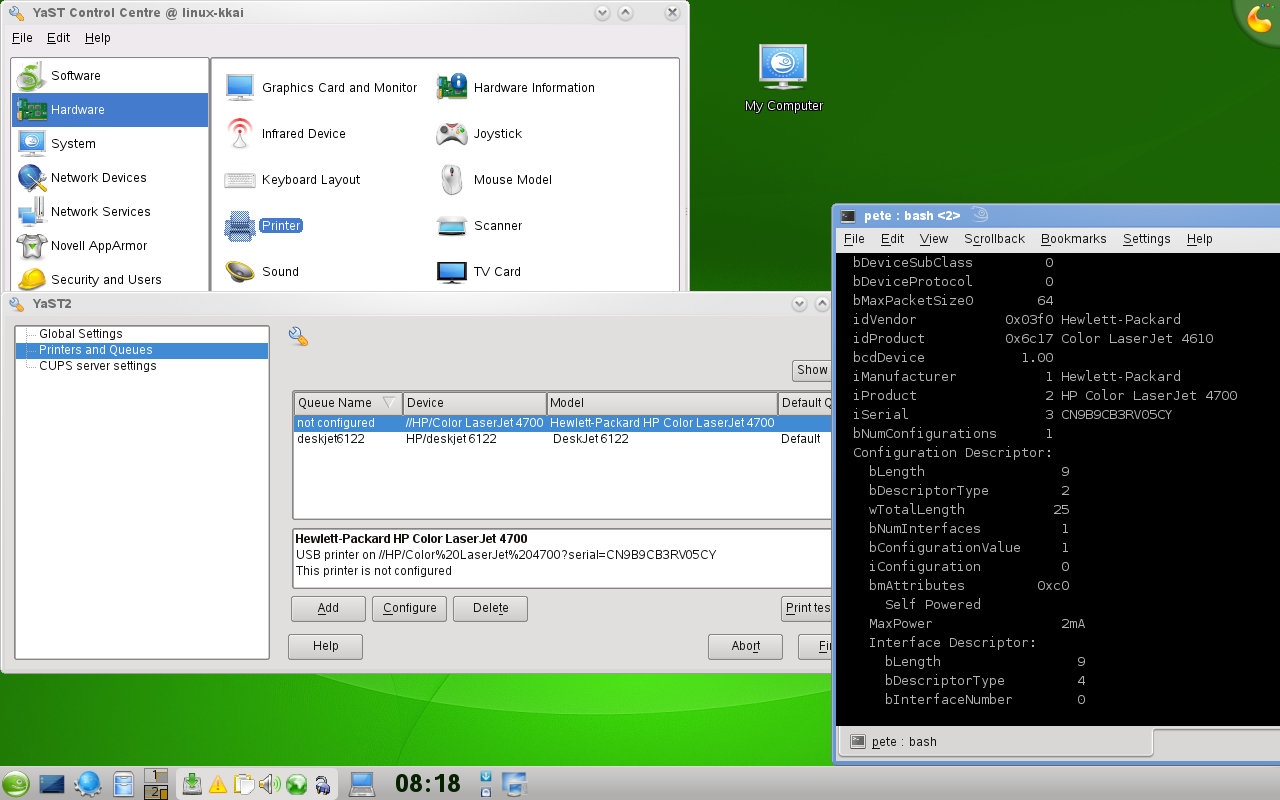This screenshot has width=1280, height=800.
Task: Open Help menu in YaST Control Centre
Action: pyautogui.click(x=98, y=38)
